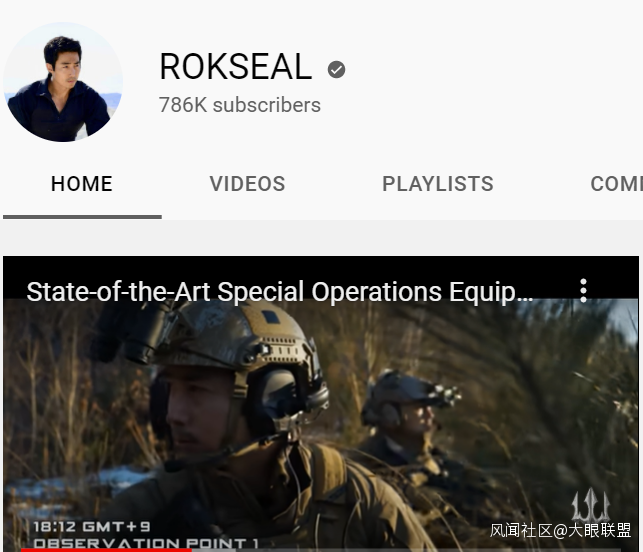The height and width of the screenshot is (552, 643).
Task: Click the ROKSEAL channel profile picture
Action: click(63, 82)
